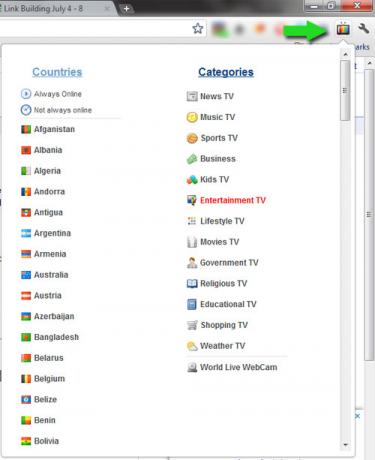Click the Kids TV icon
The width and height of the screenshot is (375, 460).
point(192,180)
